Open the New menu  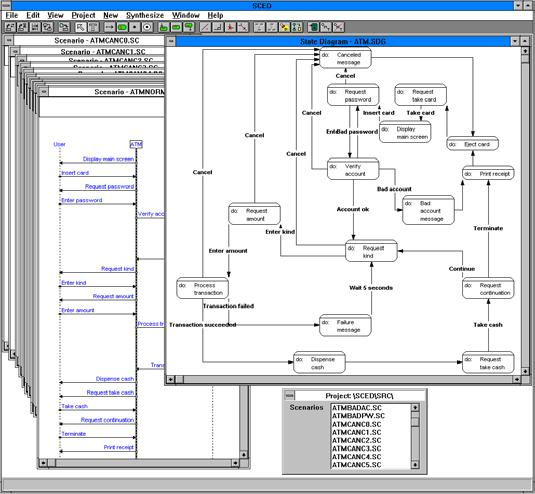[x=111, y=15]
